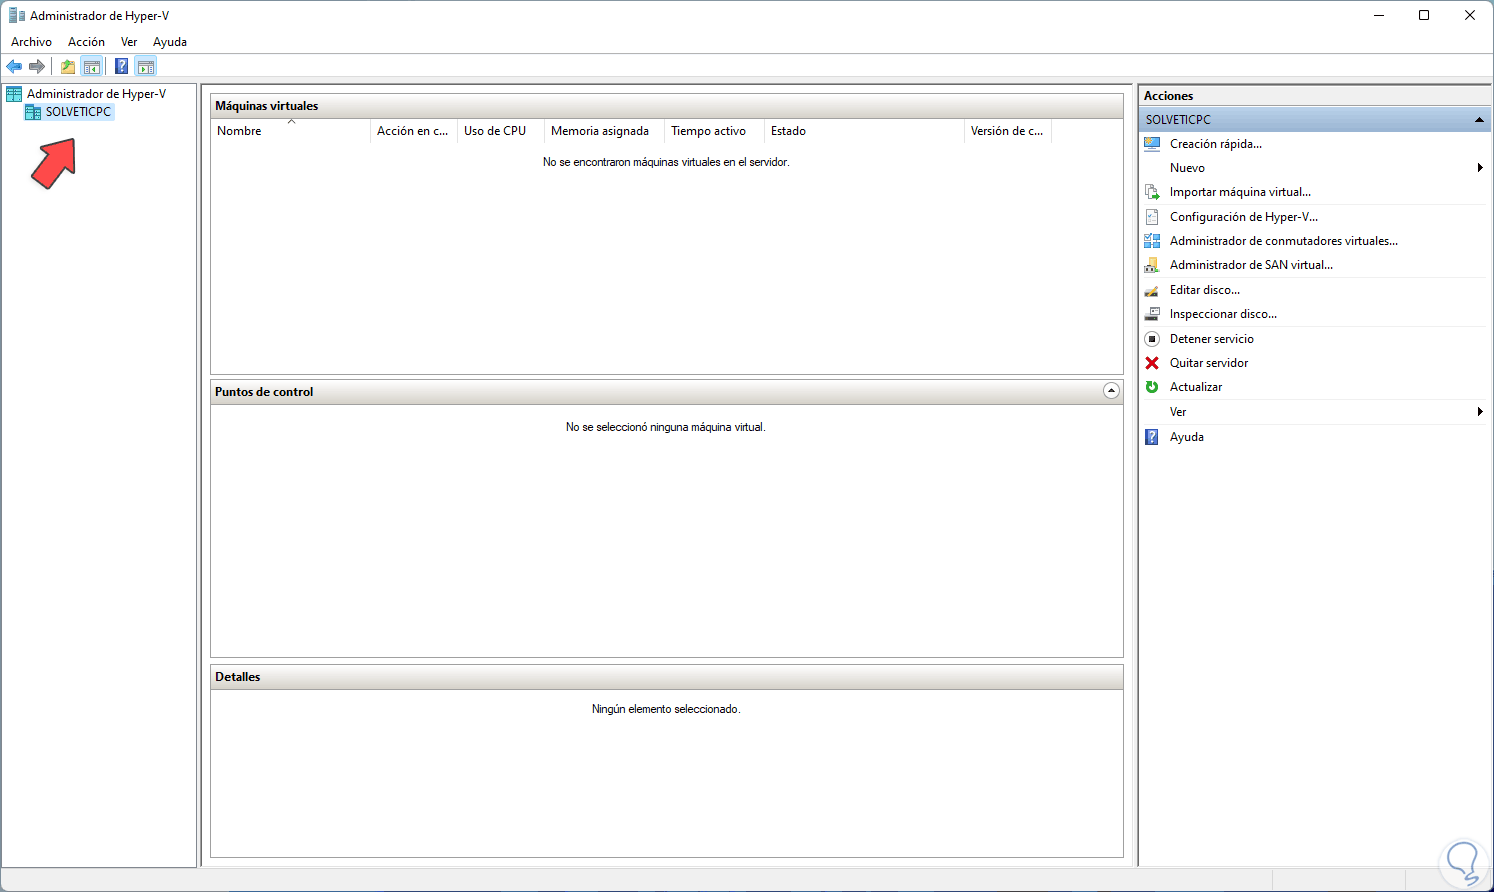Click the blue question mark toolbar icon
This screenshot has width=1494, height=892.
tap(121, 67)
